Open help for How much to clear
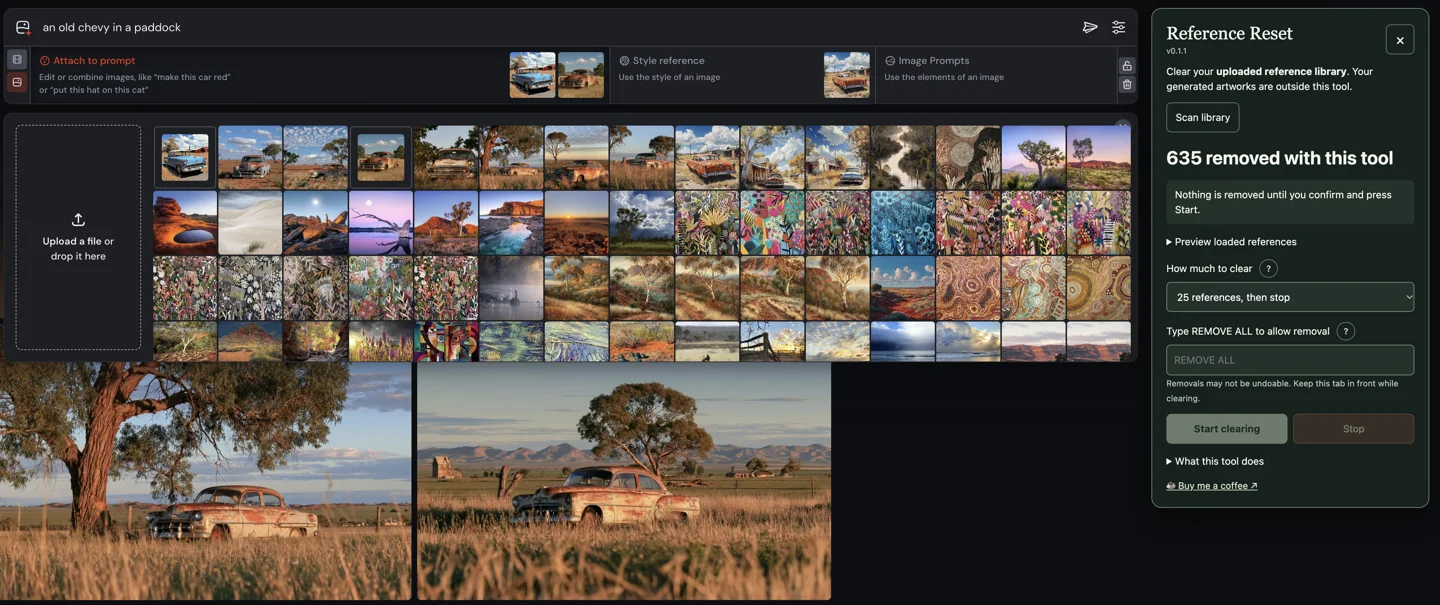The width and height of the screenshot is (1440, 605). 1268,268
